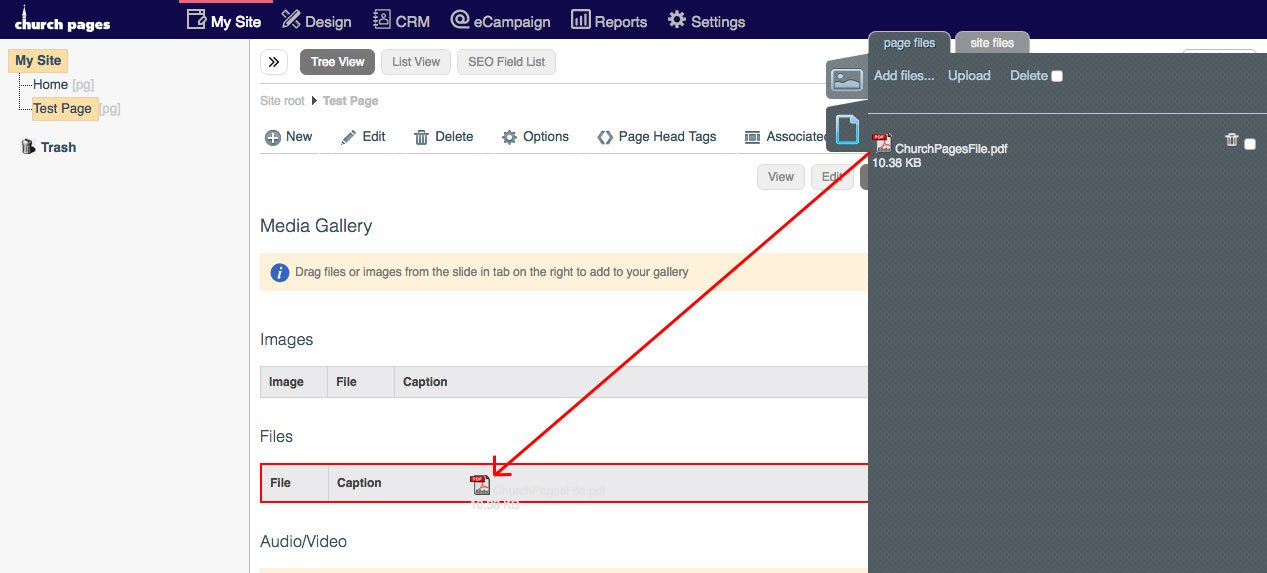
Task: Click the Media Gallery heading
Action: coord(316,226)
